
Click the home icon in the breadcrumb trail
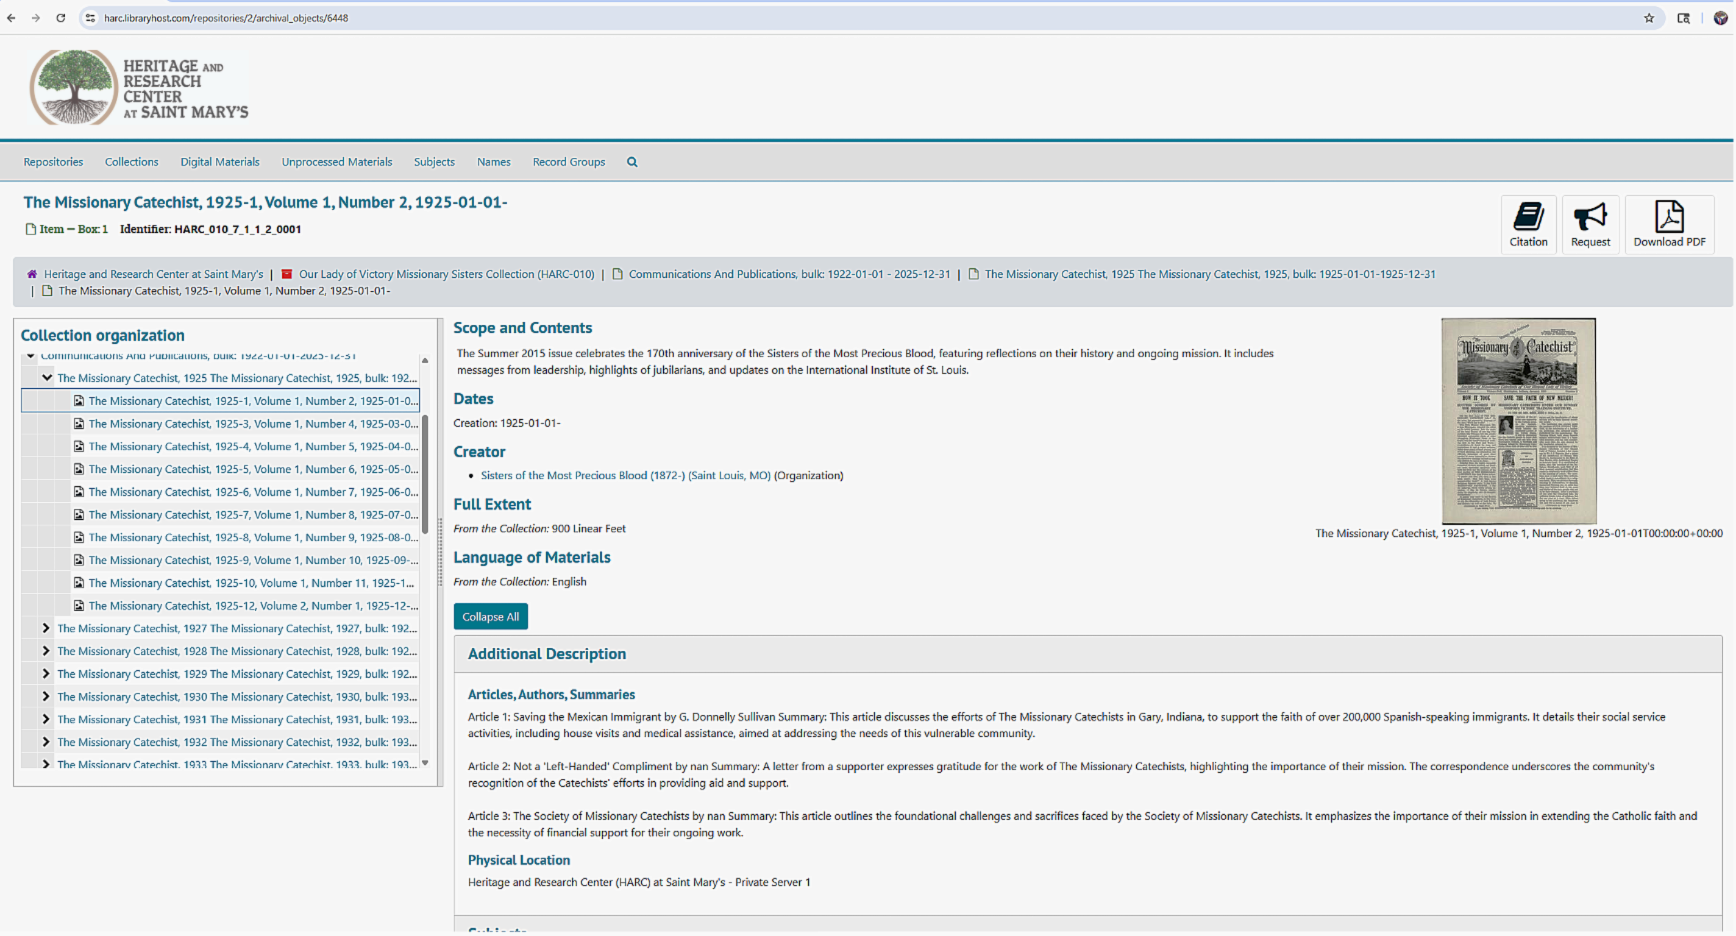tap(30, 274)
